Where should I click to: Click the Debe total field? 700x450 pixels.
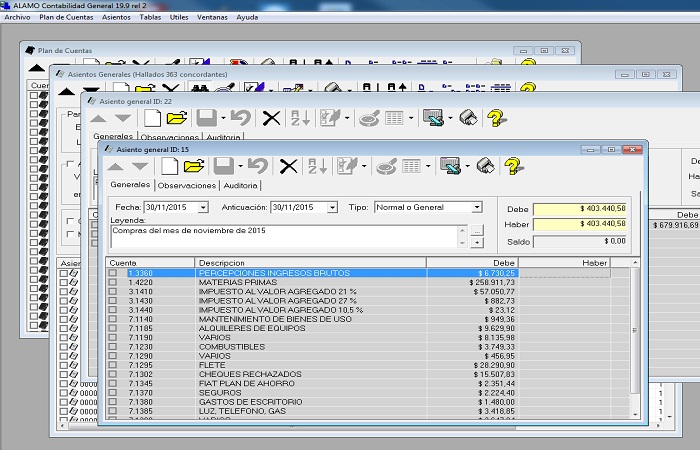click(x=580, y=208)
